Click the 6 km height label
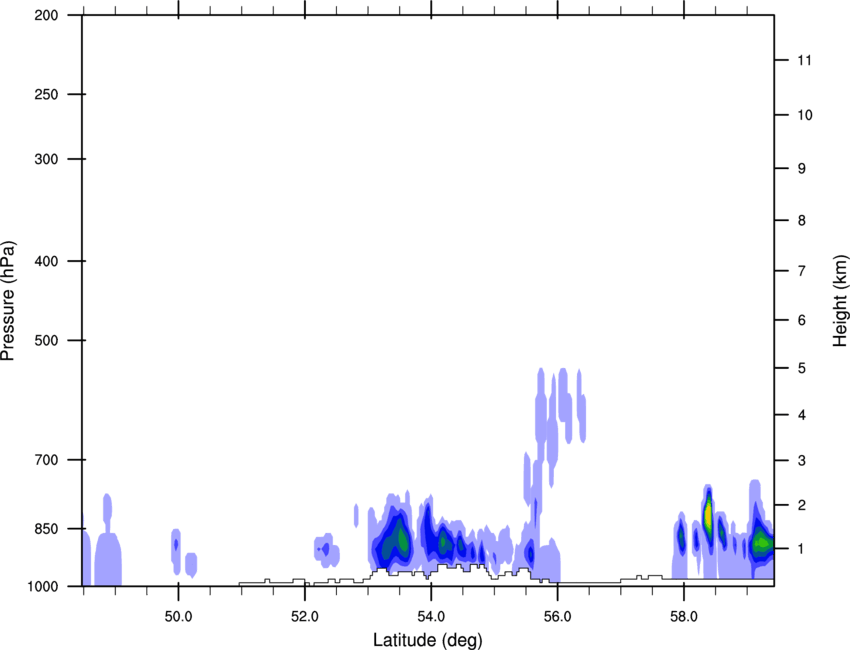 (802, 320)
